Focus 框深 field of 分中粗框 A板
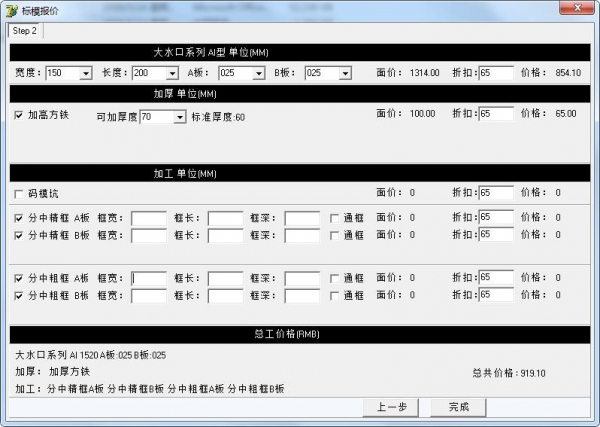600x427 pixels. (x=302, y=278)
